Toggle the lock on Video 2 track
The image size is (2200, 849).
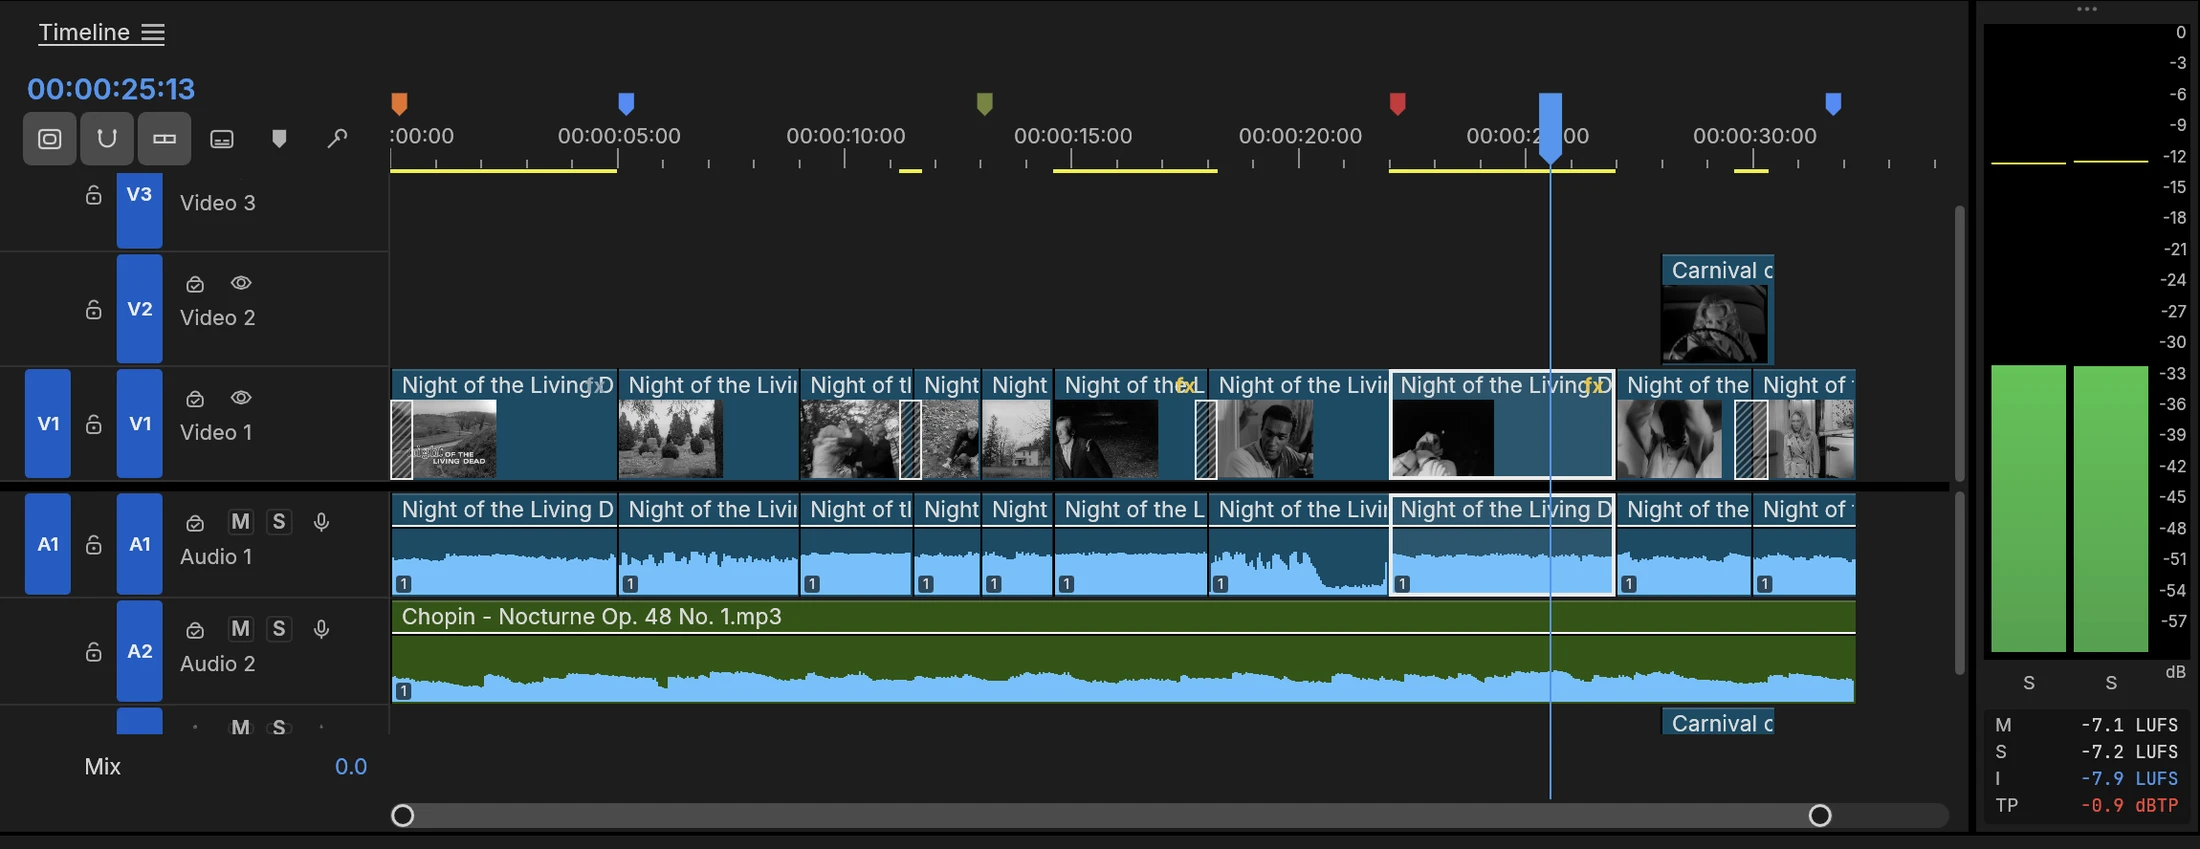93,309
